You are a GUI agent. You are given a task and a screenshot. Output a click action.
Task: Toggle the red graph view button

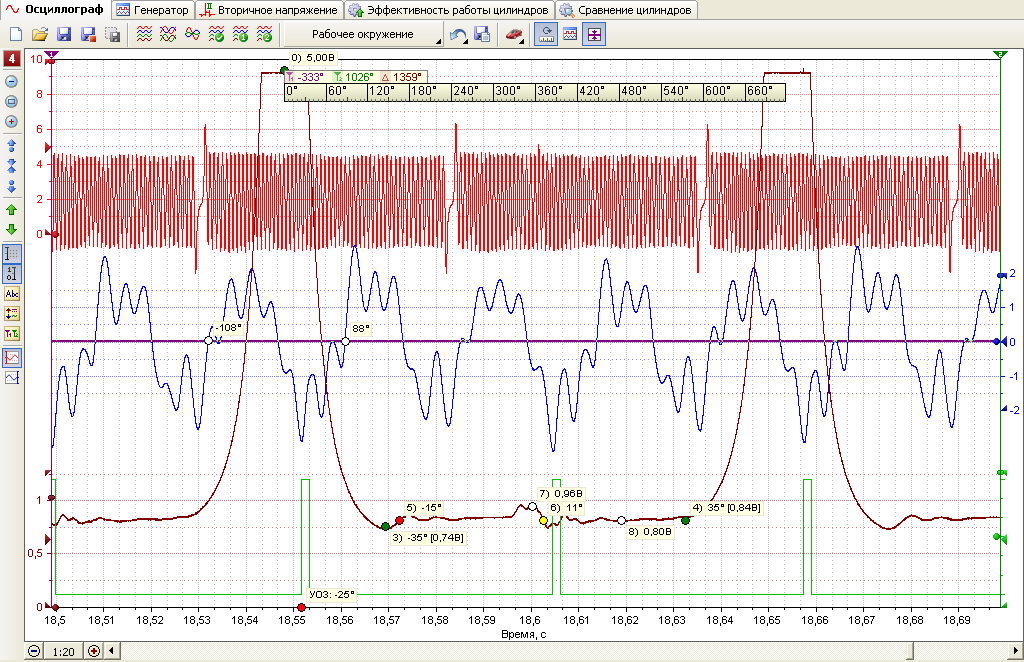tap(12, 358)
